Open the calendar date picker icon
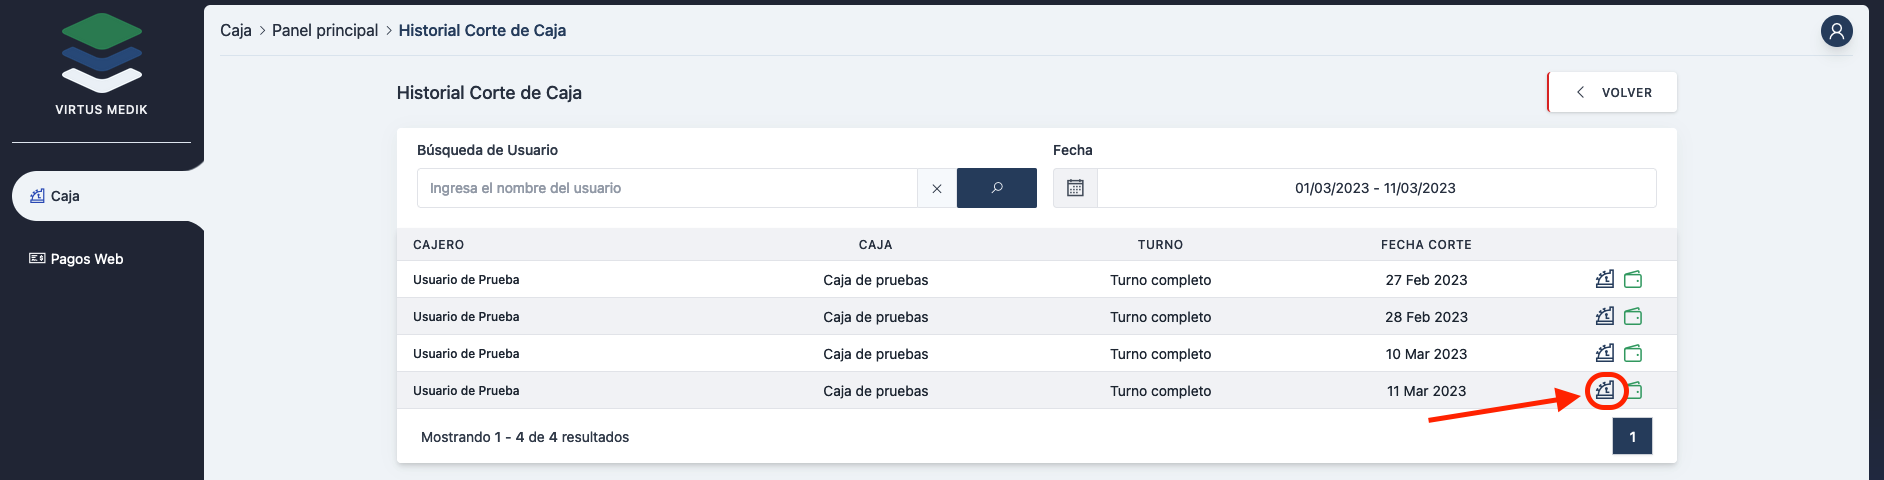Image resolution: width=1884 pixels, height=480 pixels. (x=1075, y=188)
